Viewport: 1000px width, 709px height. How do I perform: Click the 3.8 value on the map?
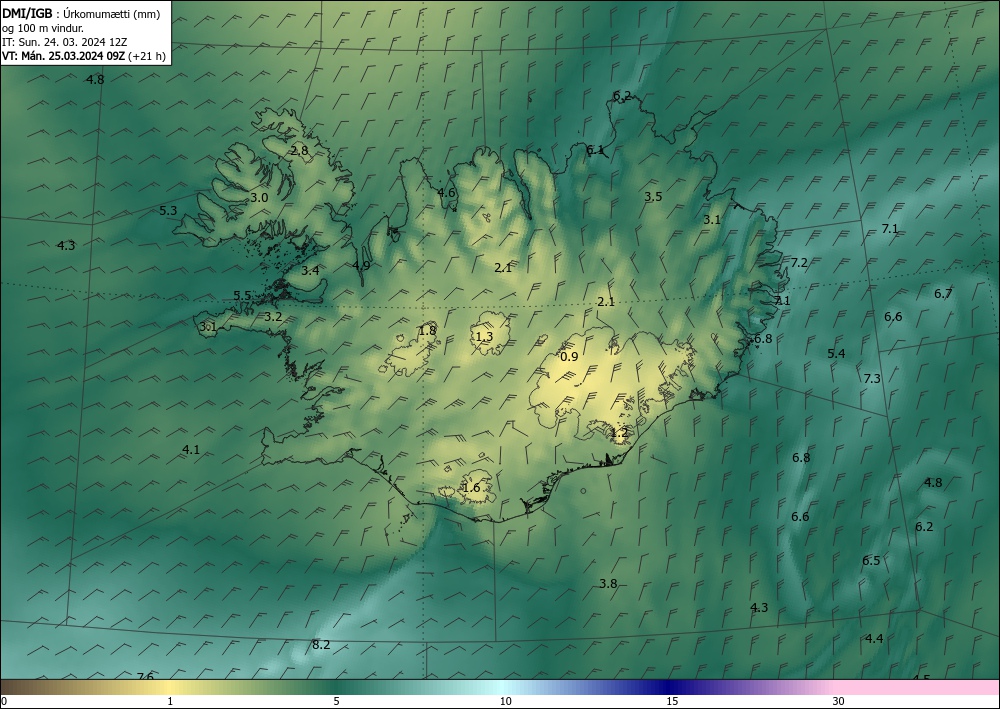(x=608, y=583)
